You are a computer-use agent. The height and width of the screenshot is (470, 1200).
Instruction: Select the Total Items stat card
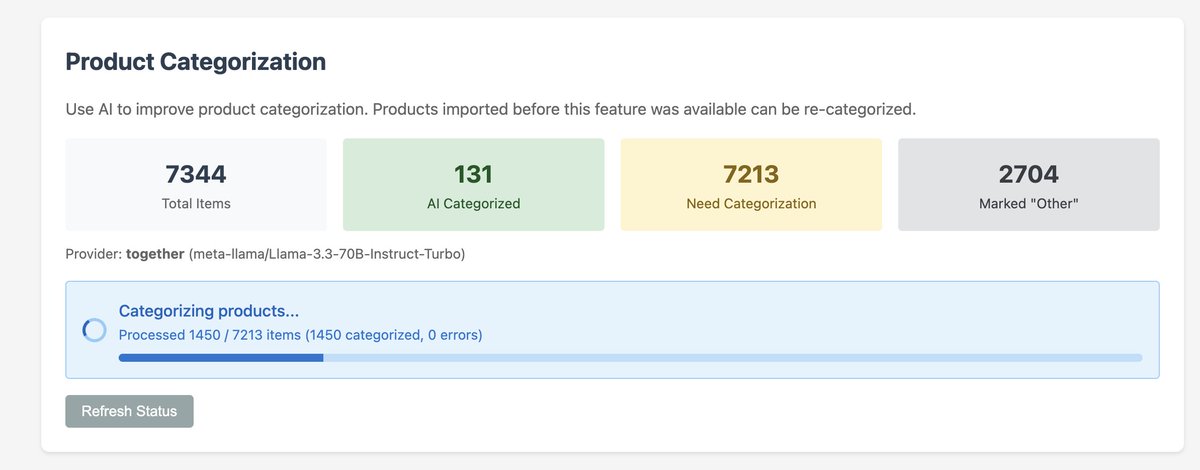pos(196,185)
